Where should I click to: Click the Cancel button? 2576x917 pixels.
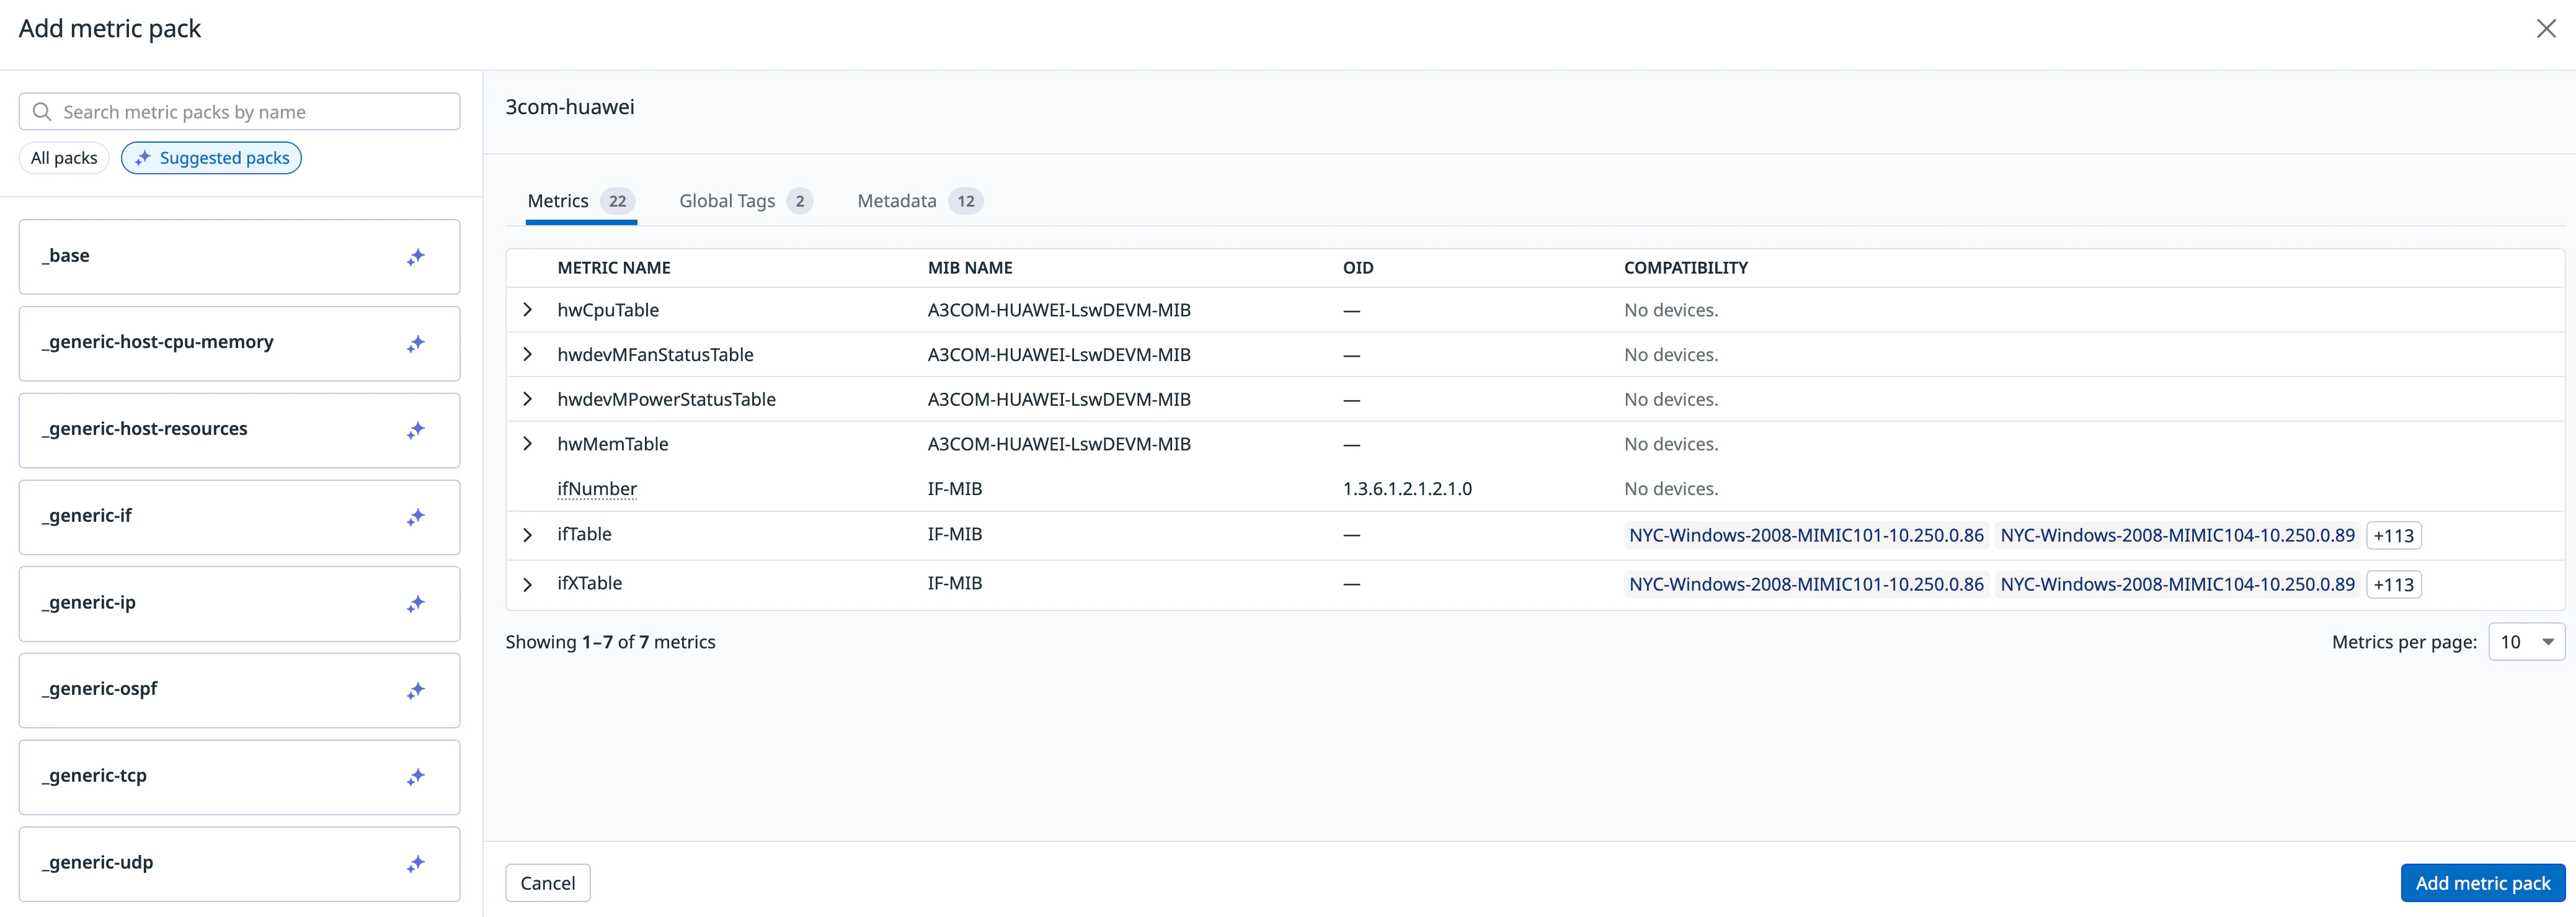pyautogui.click(x=547, y=883)
